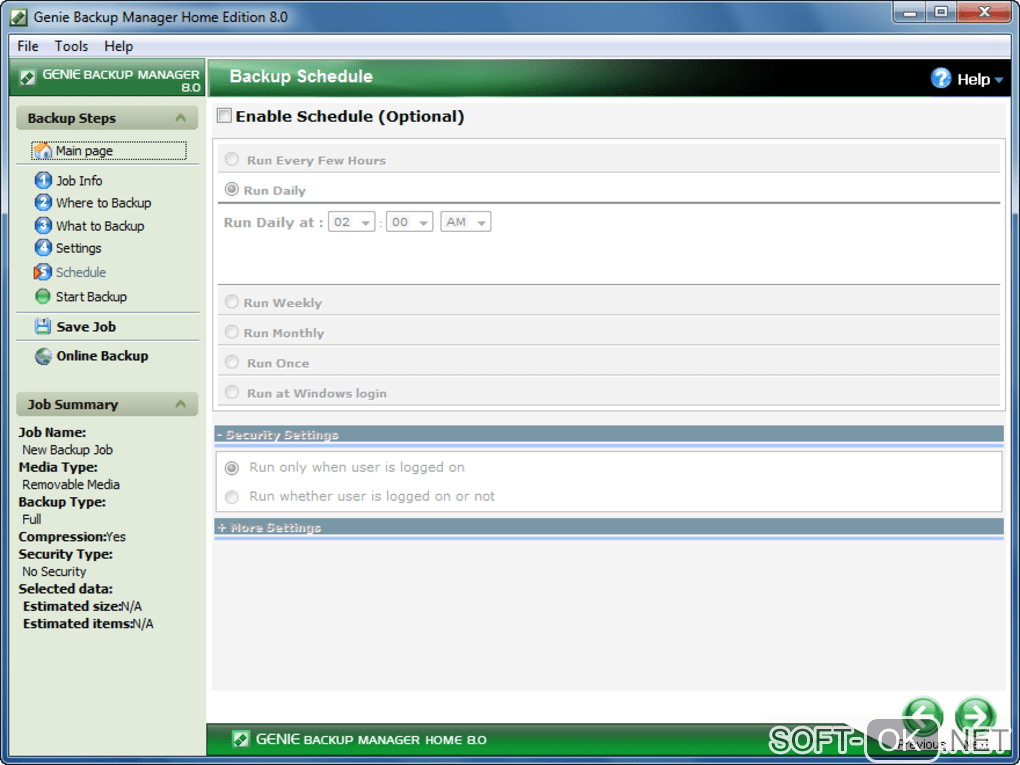Click the Schedule step text
1020x765 pixels.
(x=81, y=272)
